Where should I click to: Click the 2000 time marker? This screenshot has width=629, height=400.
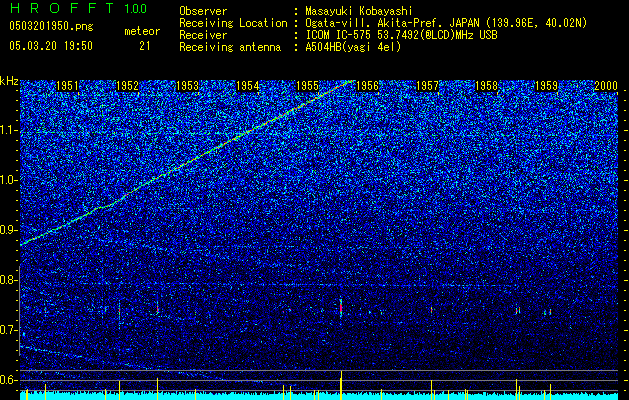[606, 86]
